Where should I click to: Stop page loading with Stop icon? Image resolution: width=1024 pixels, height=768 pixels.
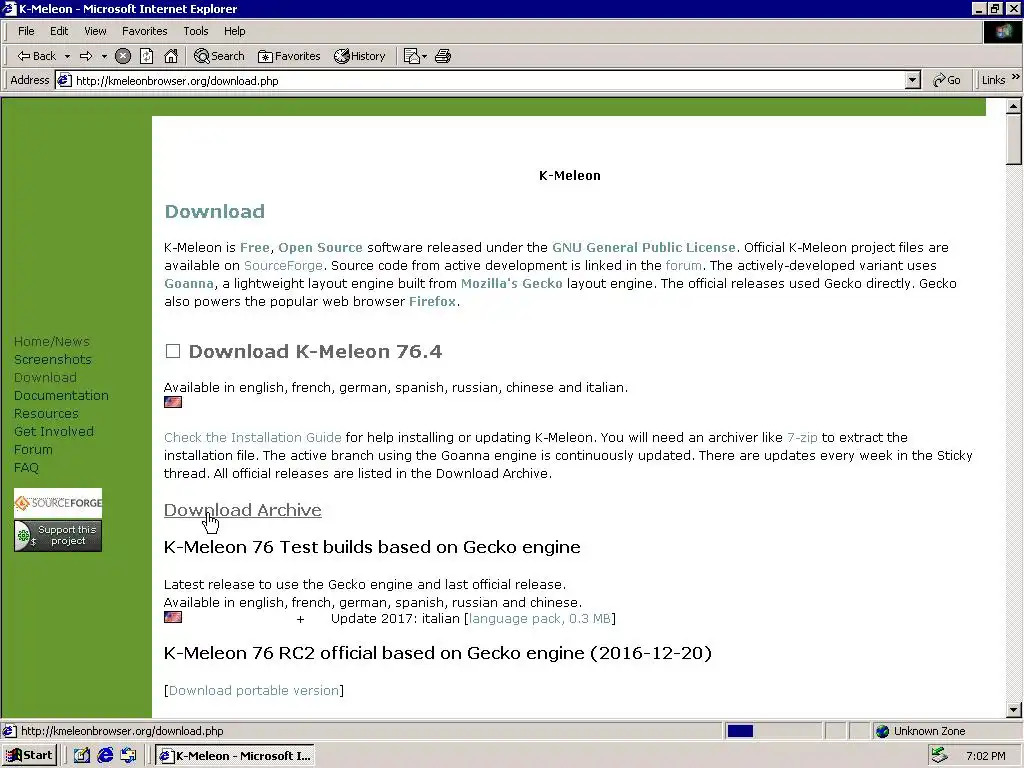coord(123,56)
